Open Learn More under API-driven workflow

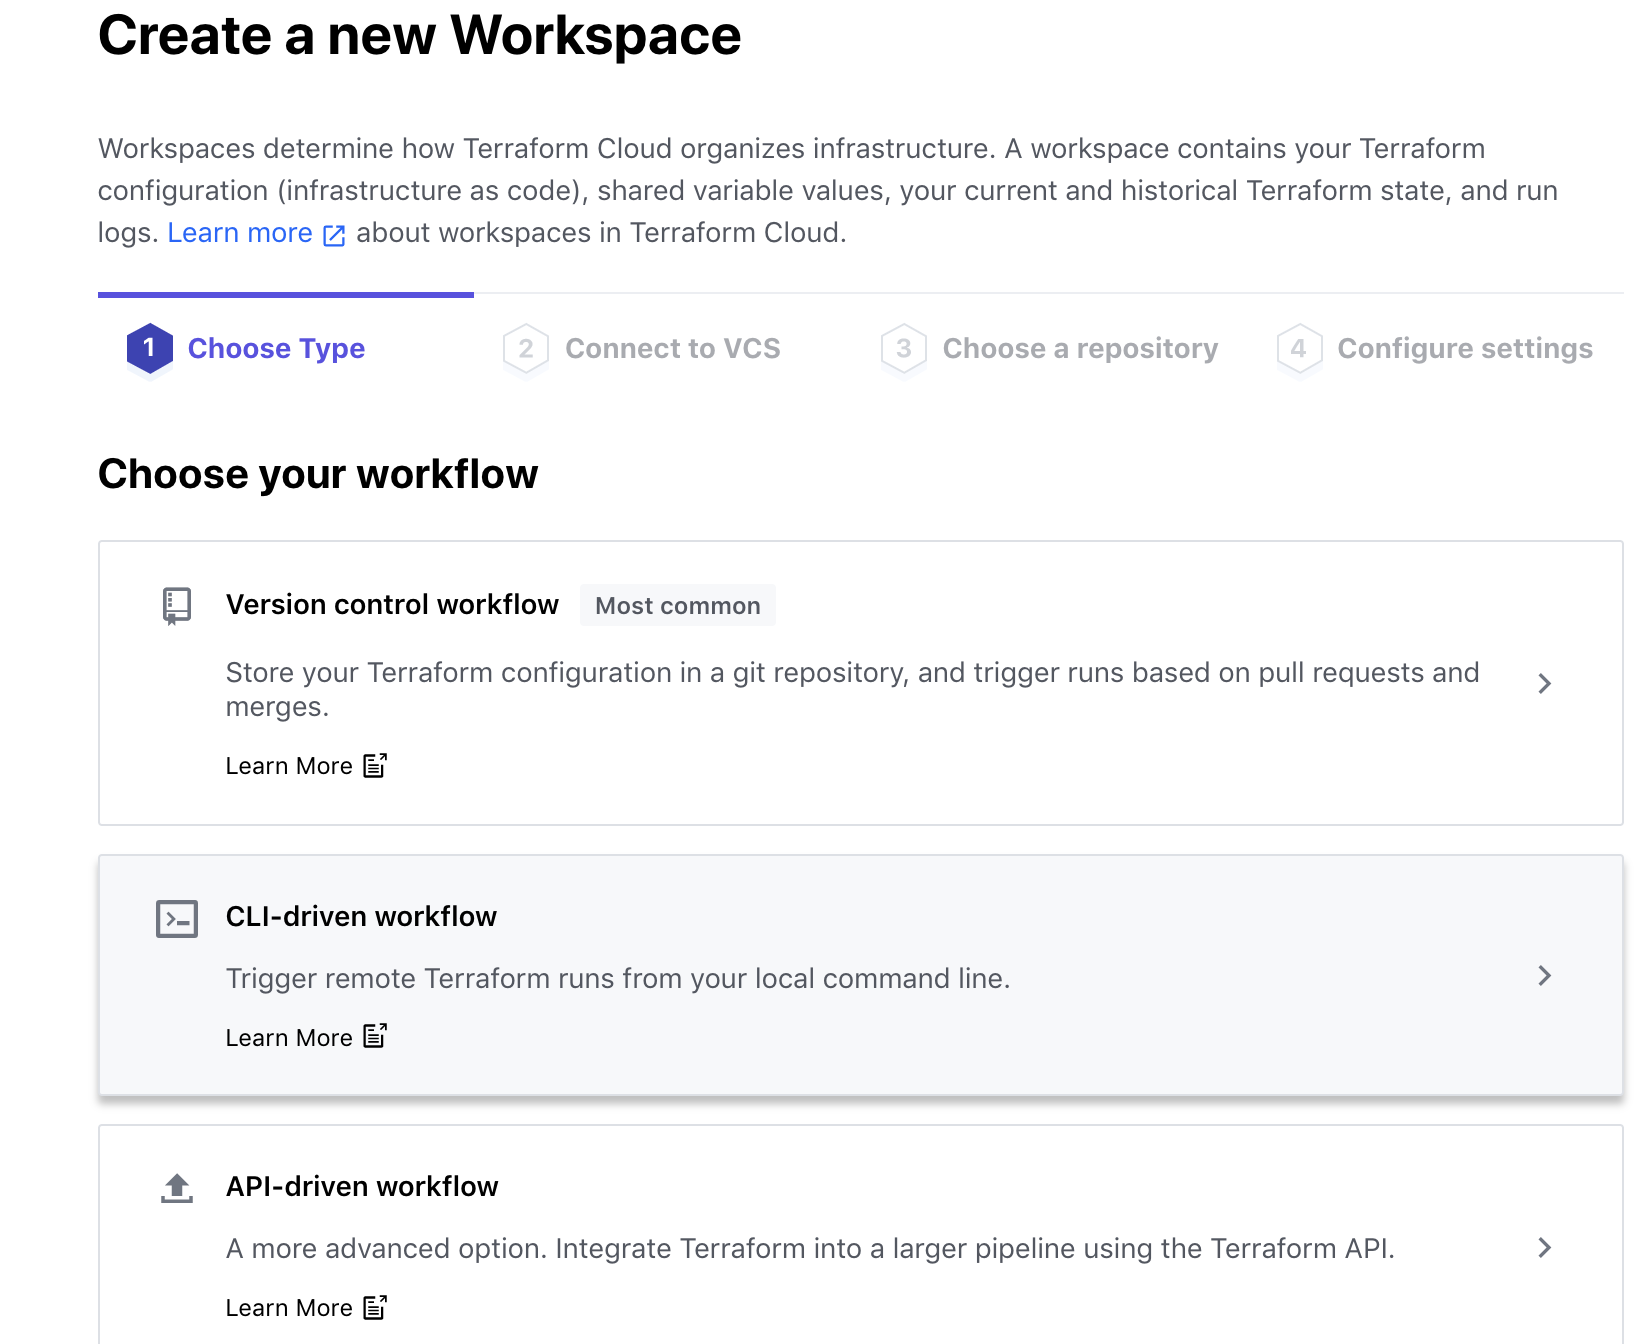click(x=289, y=1308)
